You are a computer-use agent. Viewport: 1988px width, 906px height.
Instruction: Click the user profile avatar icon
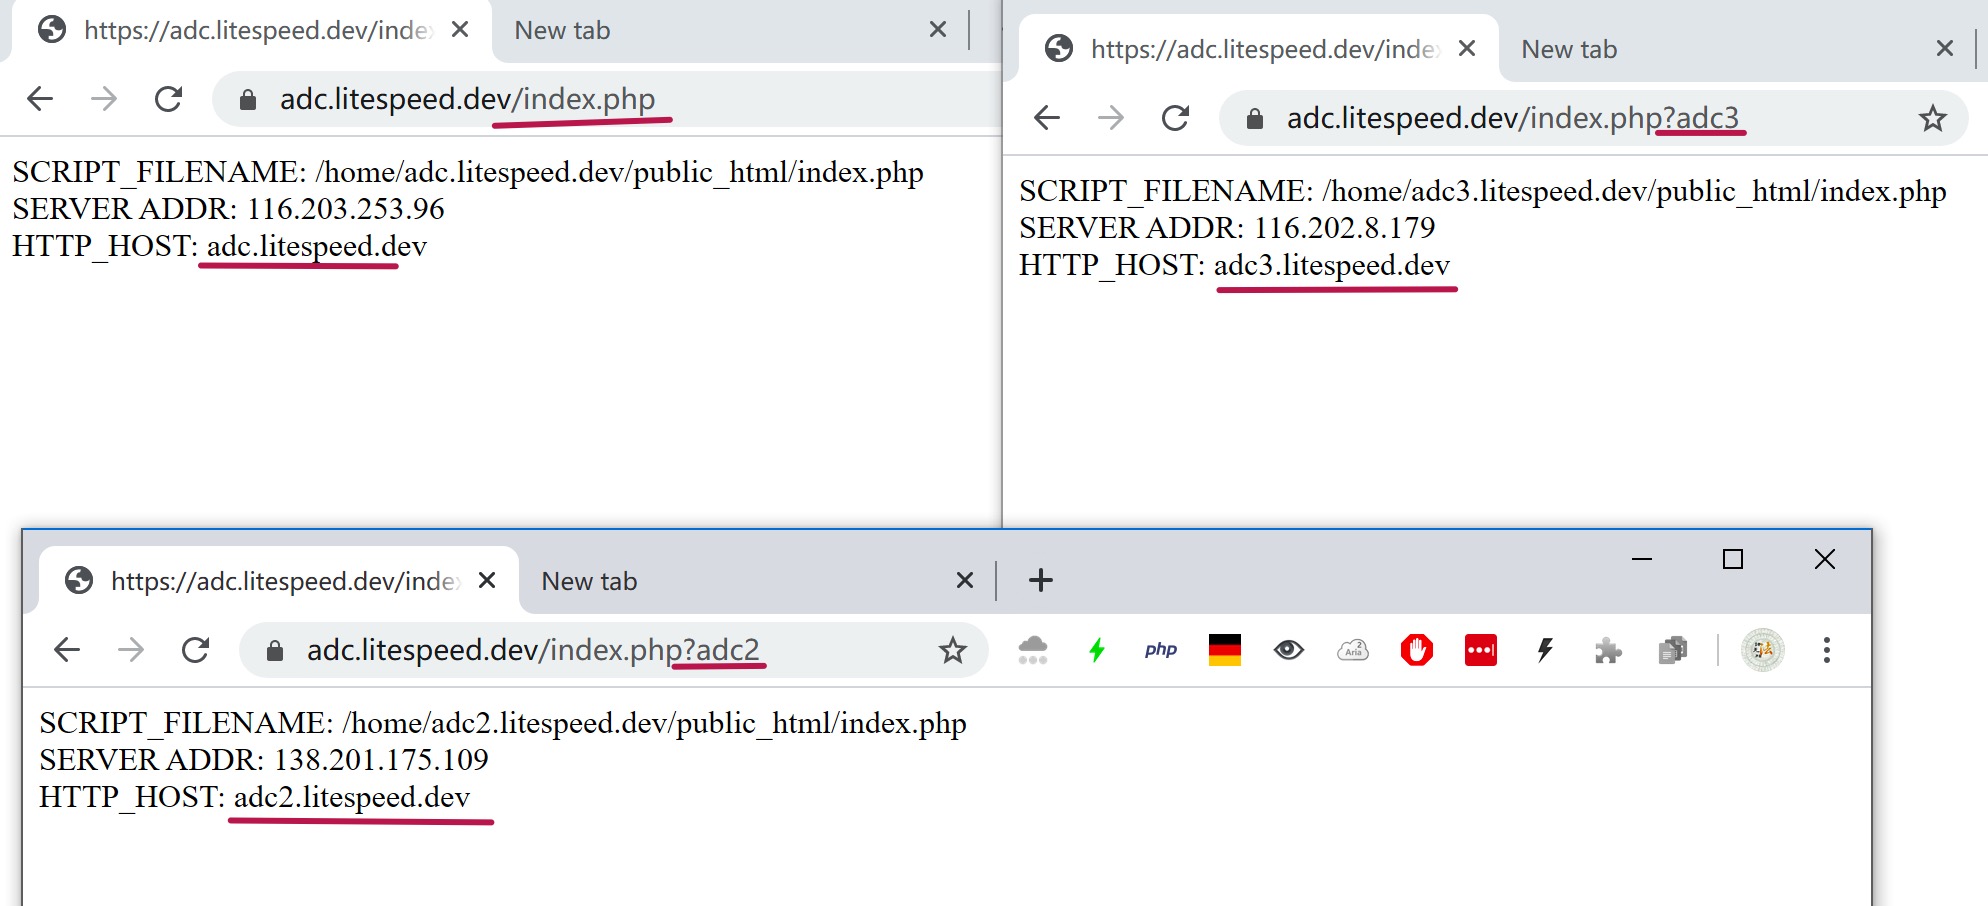click(x=1762, y=650)
